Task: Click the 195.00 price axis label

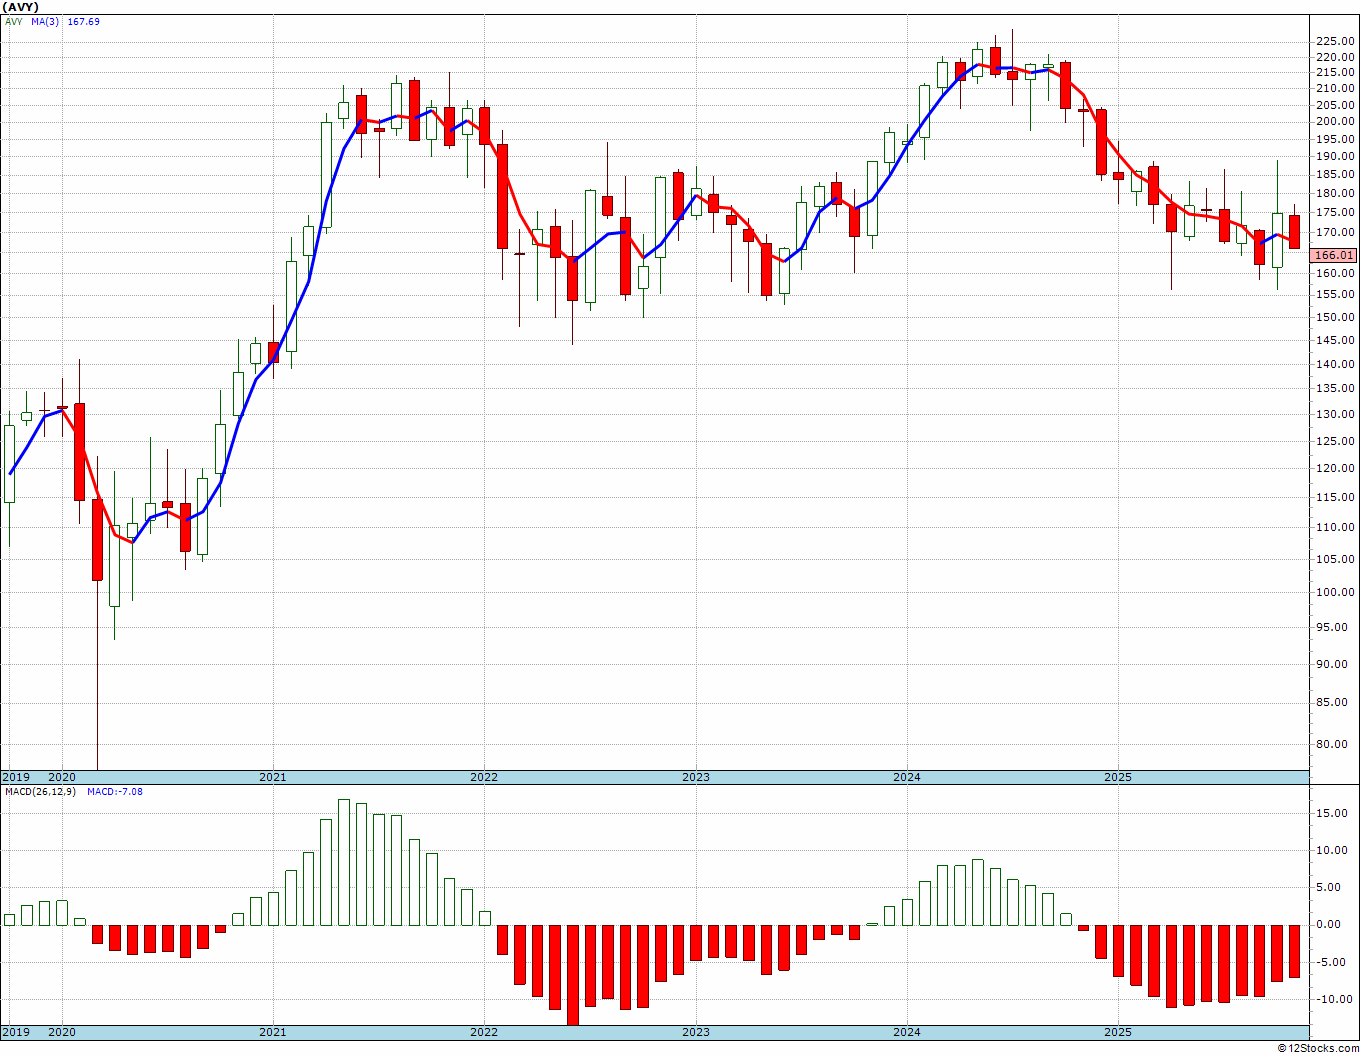Action: click(x=1336, y=140)
